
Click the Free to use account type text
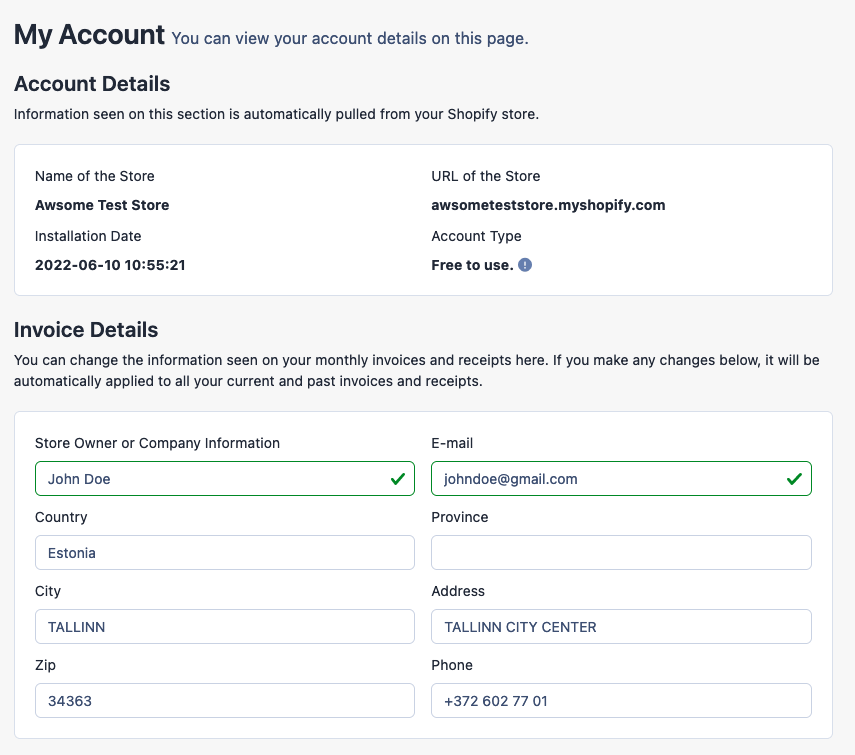coord(472,265)
